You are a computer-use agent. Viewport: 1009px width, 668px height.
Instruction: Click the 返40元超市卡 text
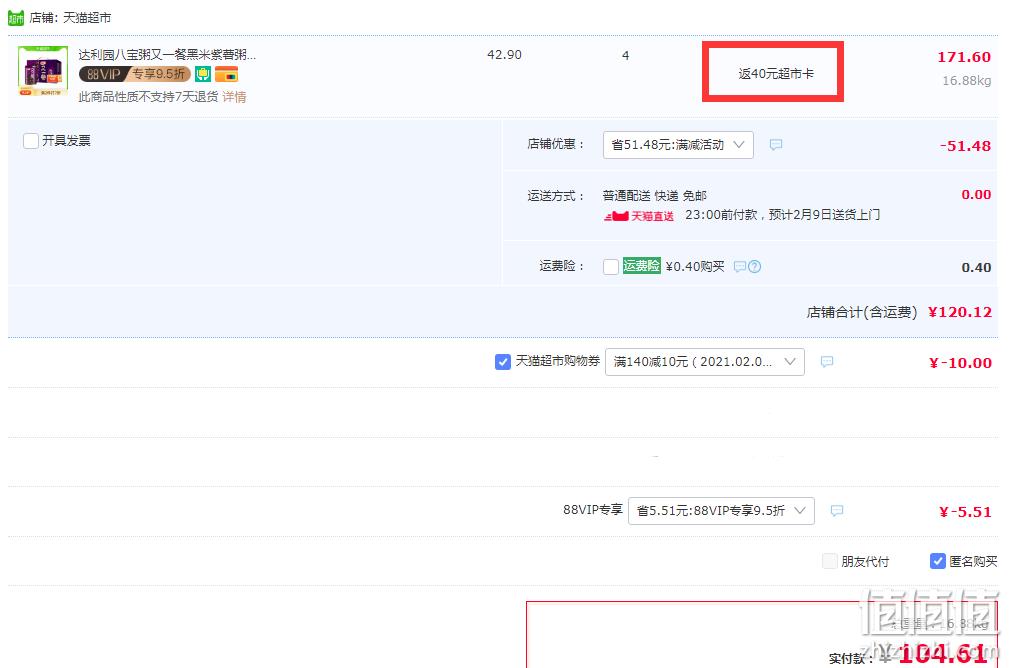[776, 74]
